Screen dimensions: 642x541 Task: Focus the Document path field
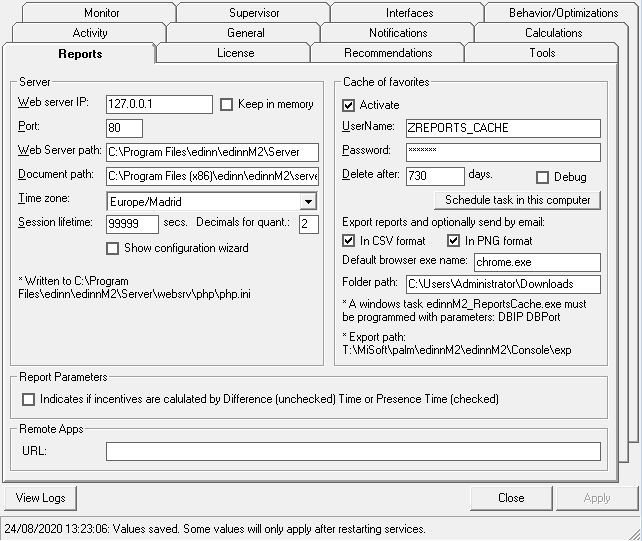pyautogui.click(x=212, y=176)
